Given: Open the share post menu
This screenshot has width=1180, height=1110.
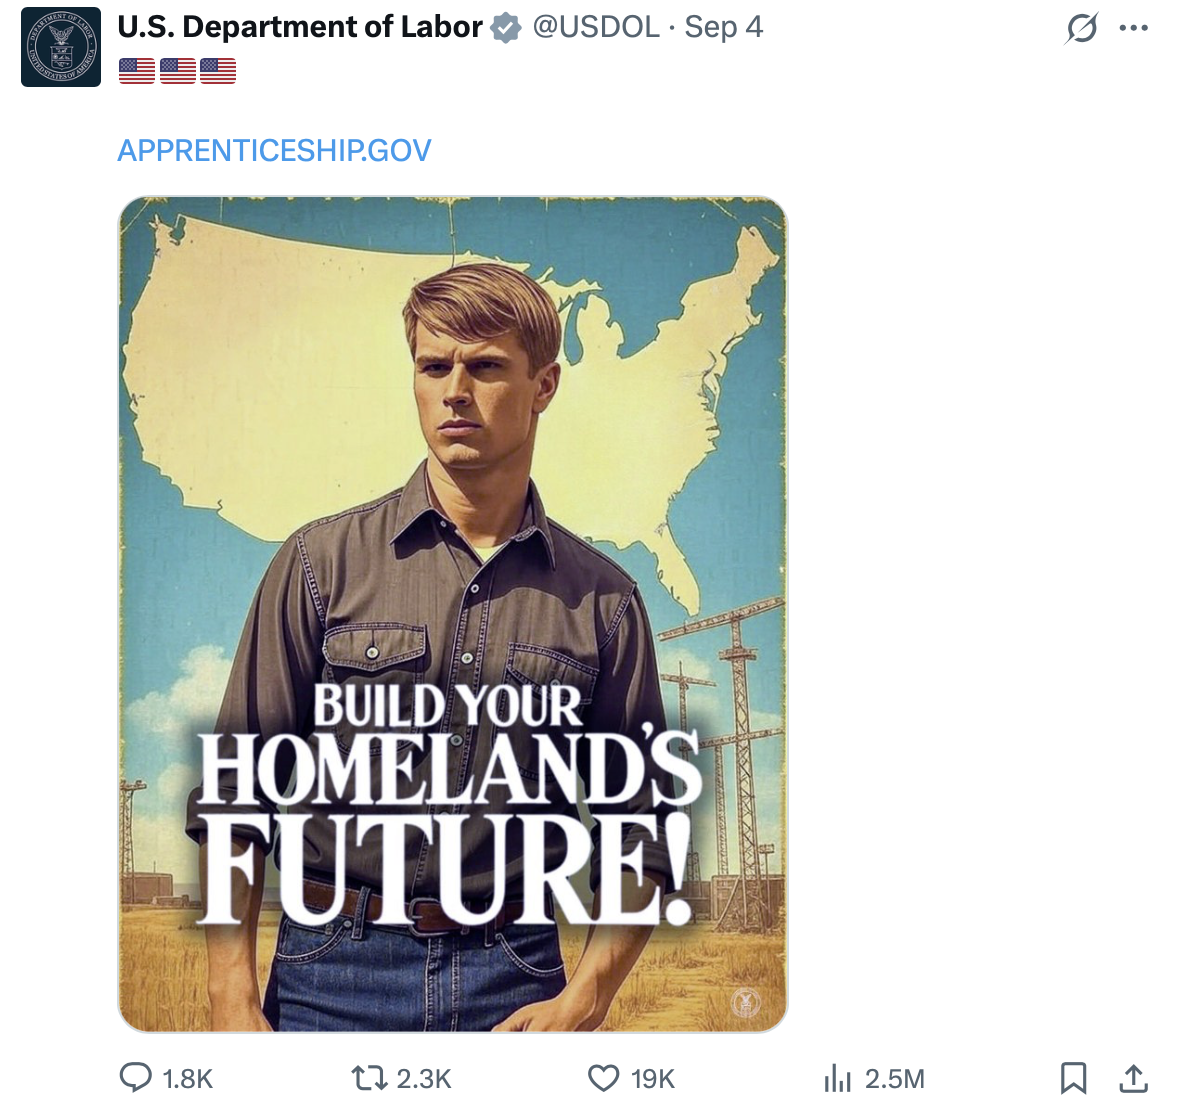Looking at the screenshot, I should tap(1133, 1078).
